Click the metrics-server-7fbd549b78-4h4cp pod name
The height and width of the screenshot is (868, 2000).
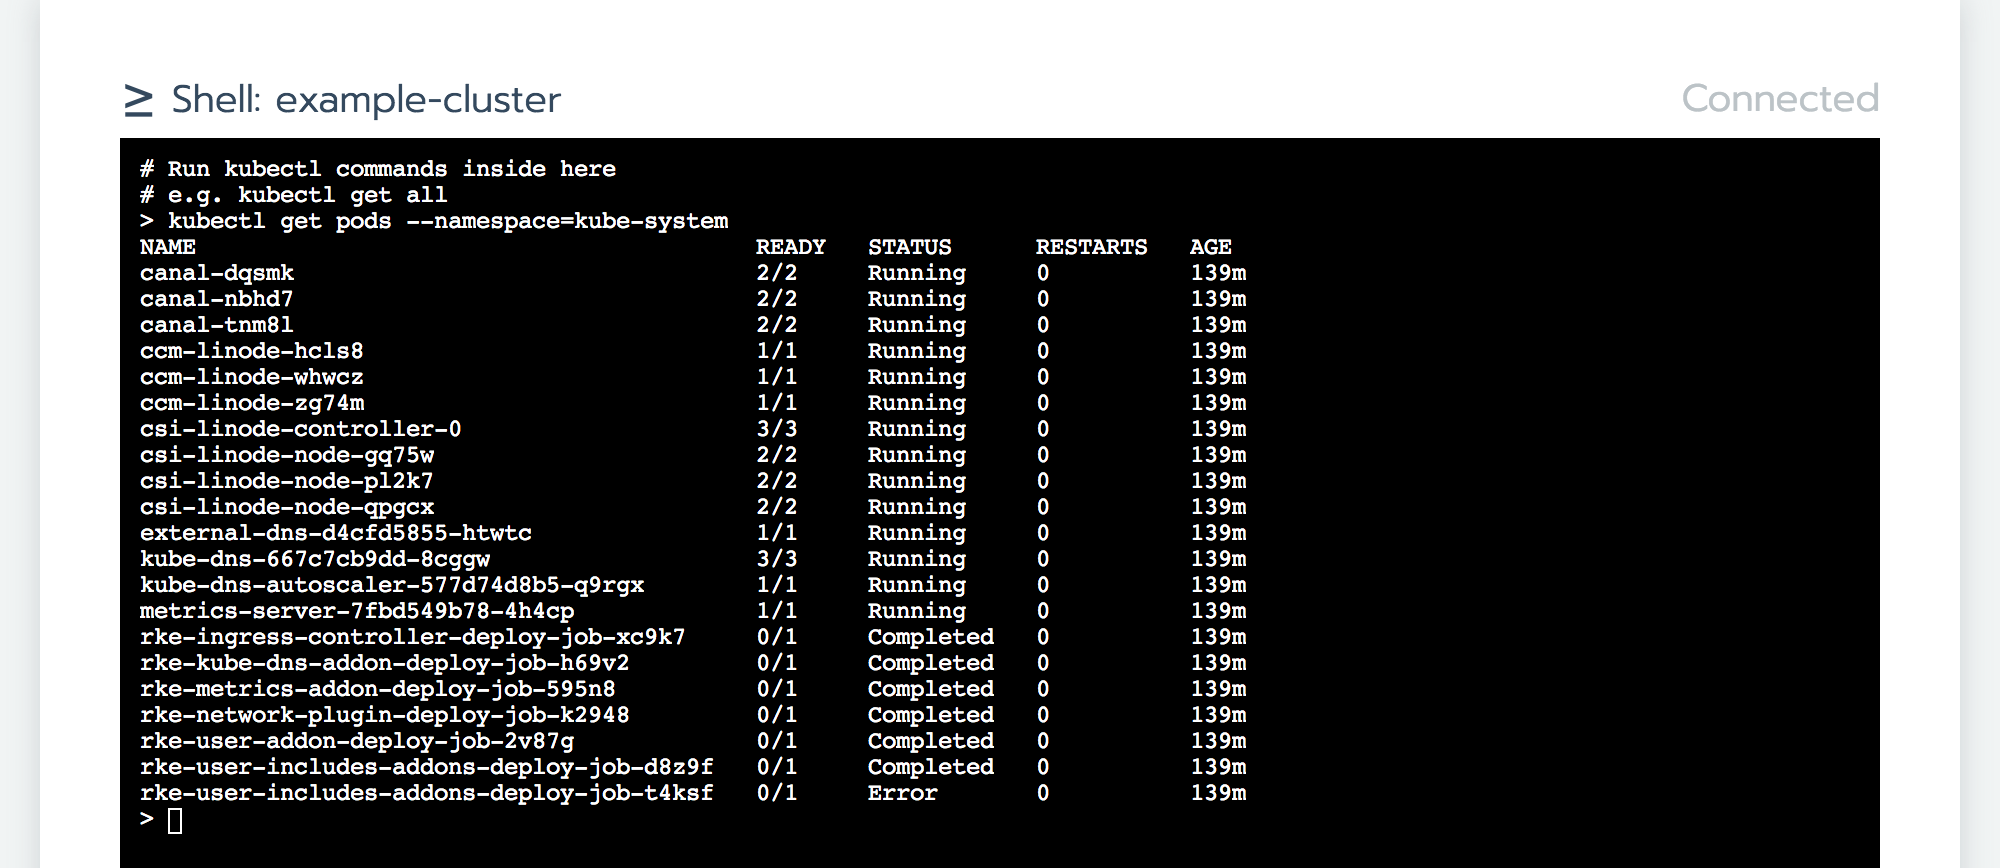coord(356,611)
